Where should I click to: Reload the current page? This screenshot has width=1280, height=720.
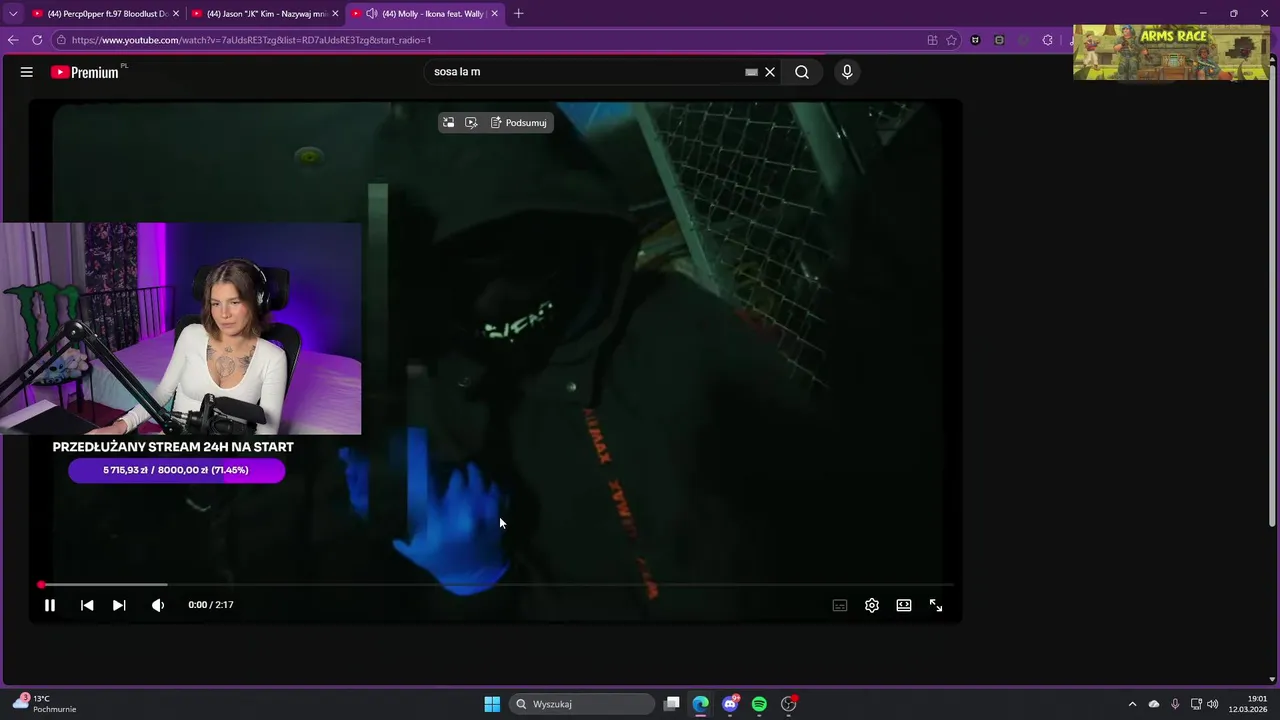37,40
